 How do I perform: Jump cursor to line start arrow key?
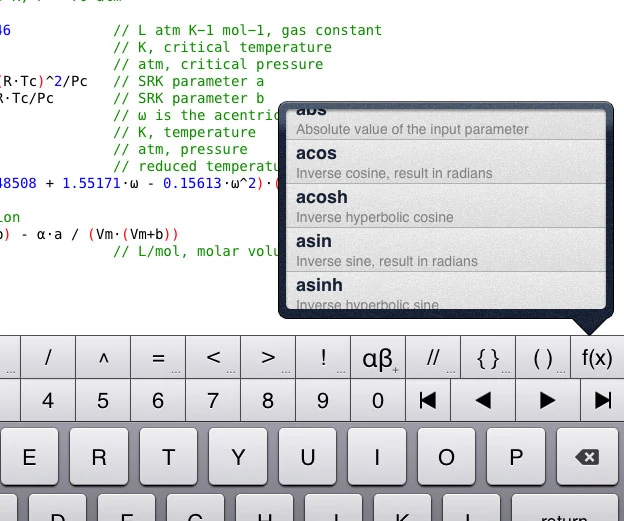pos(428,400)
